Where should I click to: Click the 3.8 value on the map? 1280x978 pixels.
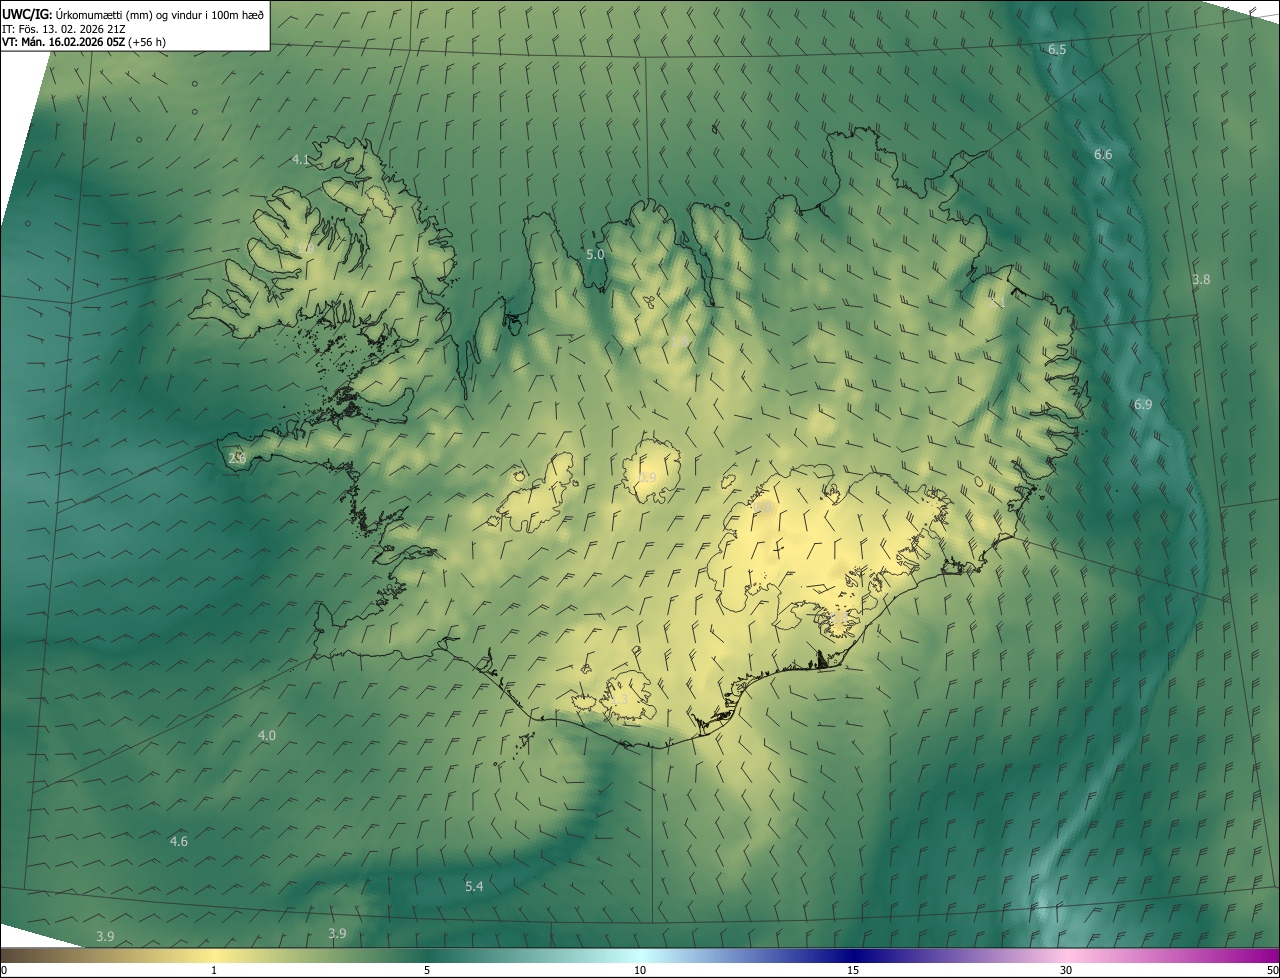pyautogui.click(x=1201, y=280)
